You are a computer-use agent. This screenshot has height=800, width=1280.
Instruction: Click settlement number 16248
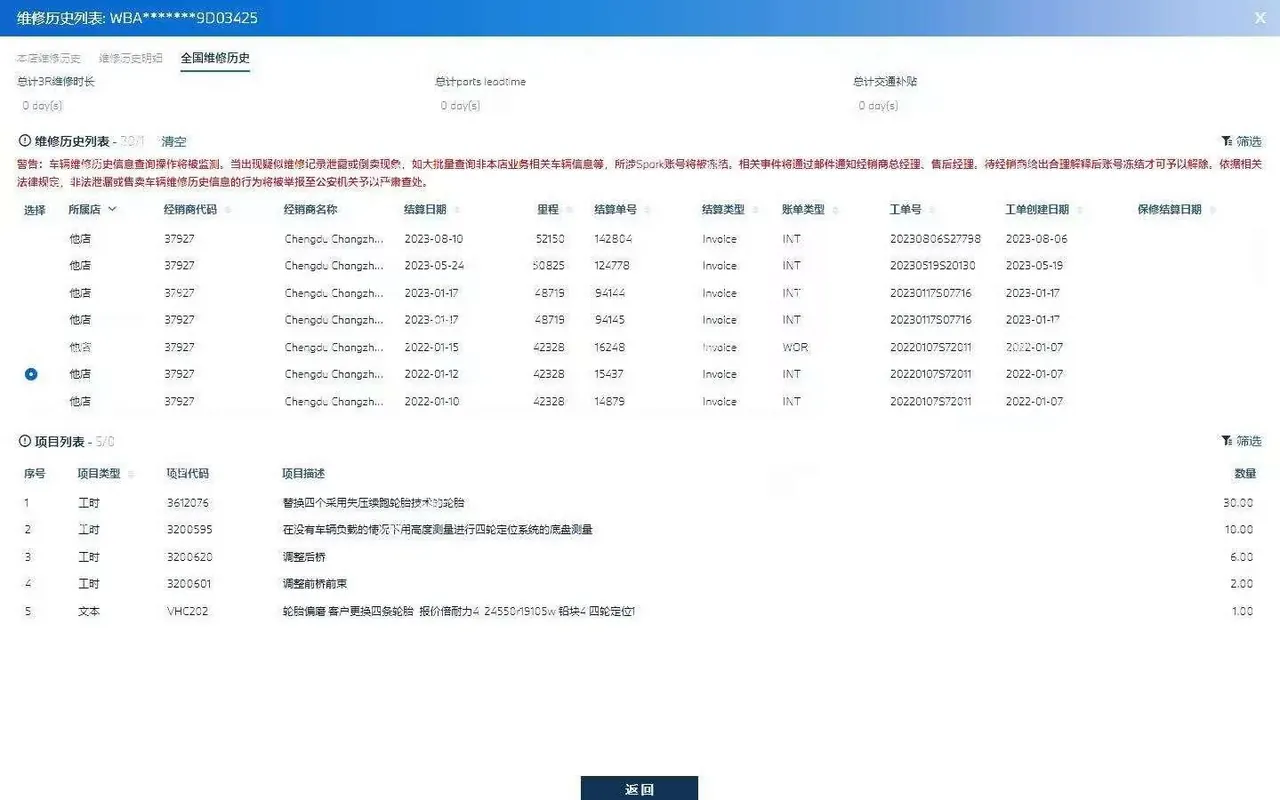pos(609,347)
